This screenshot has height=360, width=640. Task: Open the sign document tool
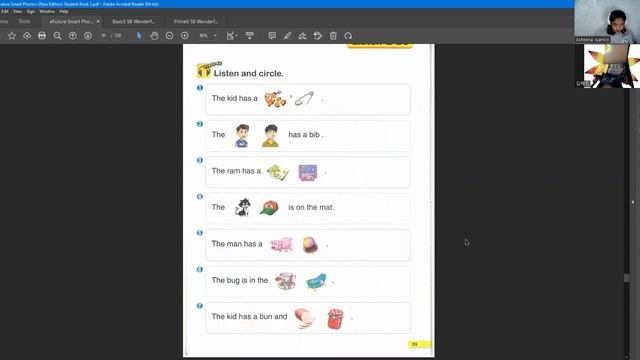tap(302, 36)
